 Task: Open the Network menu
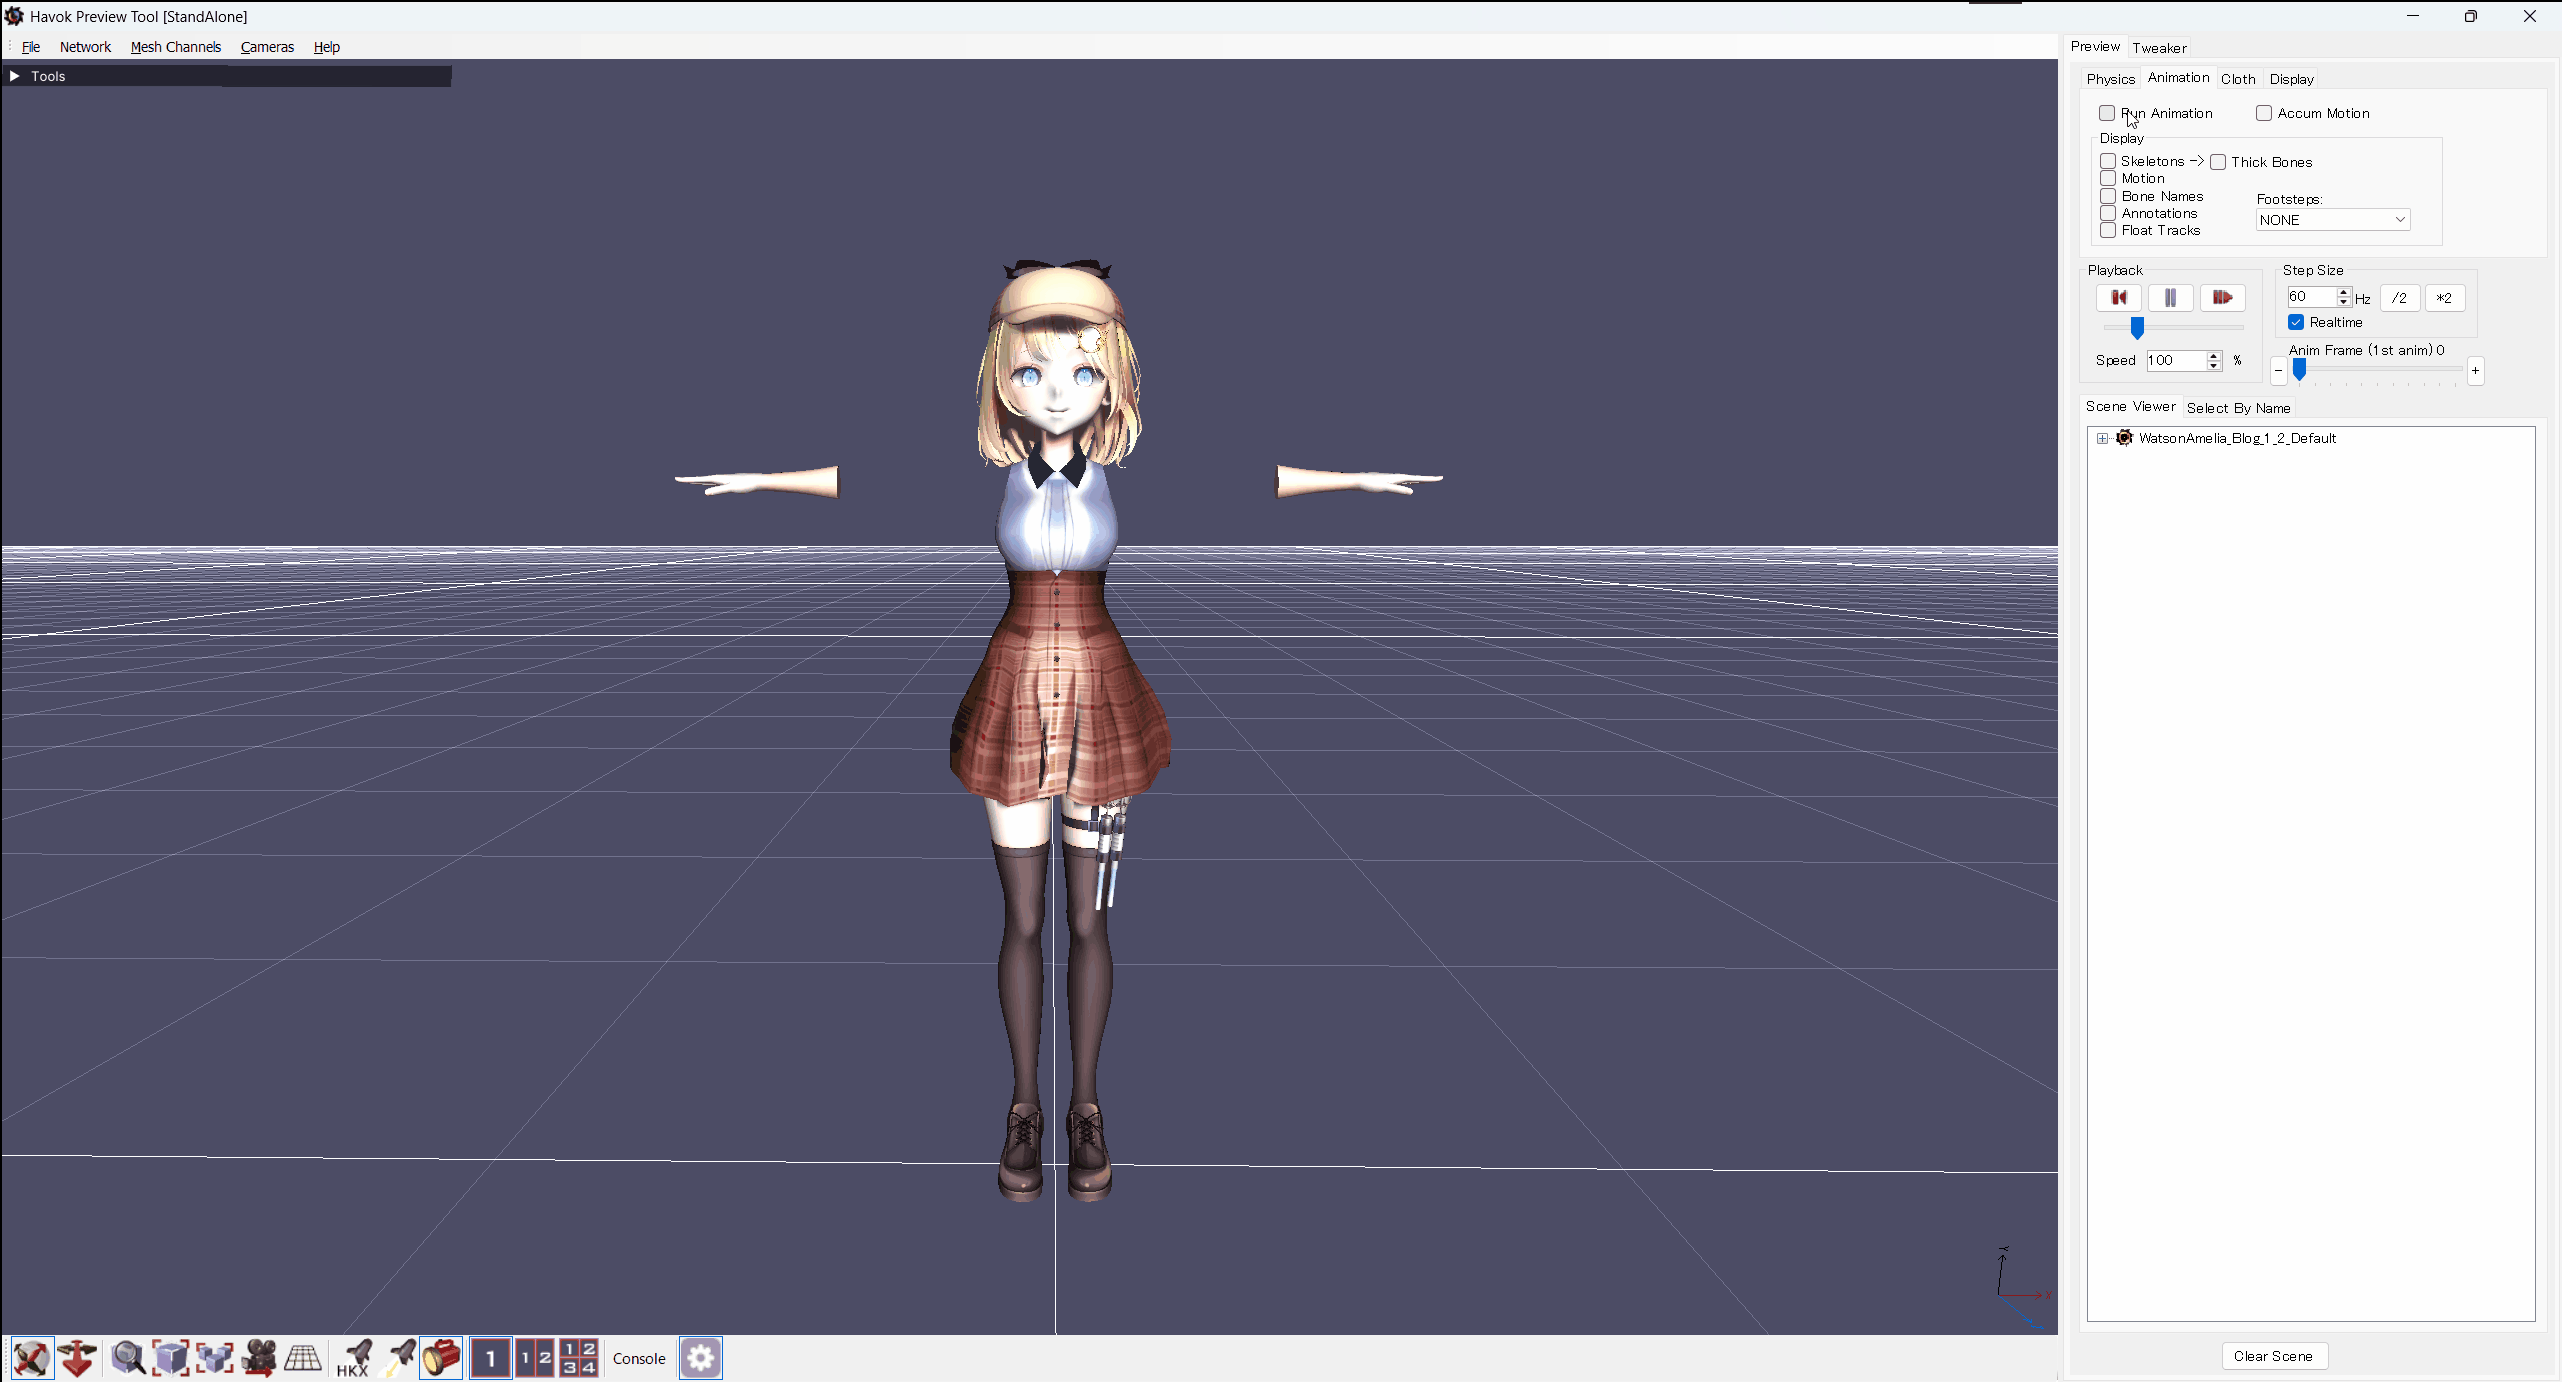85,47
